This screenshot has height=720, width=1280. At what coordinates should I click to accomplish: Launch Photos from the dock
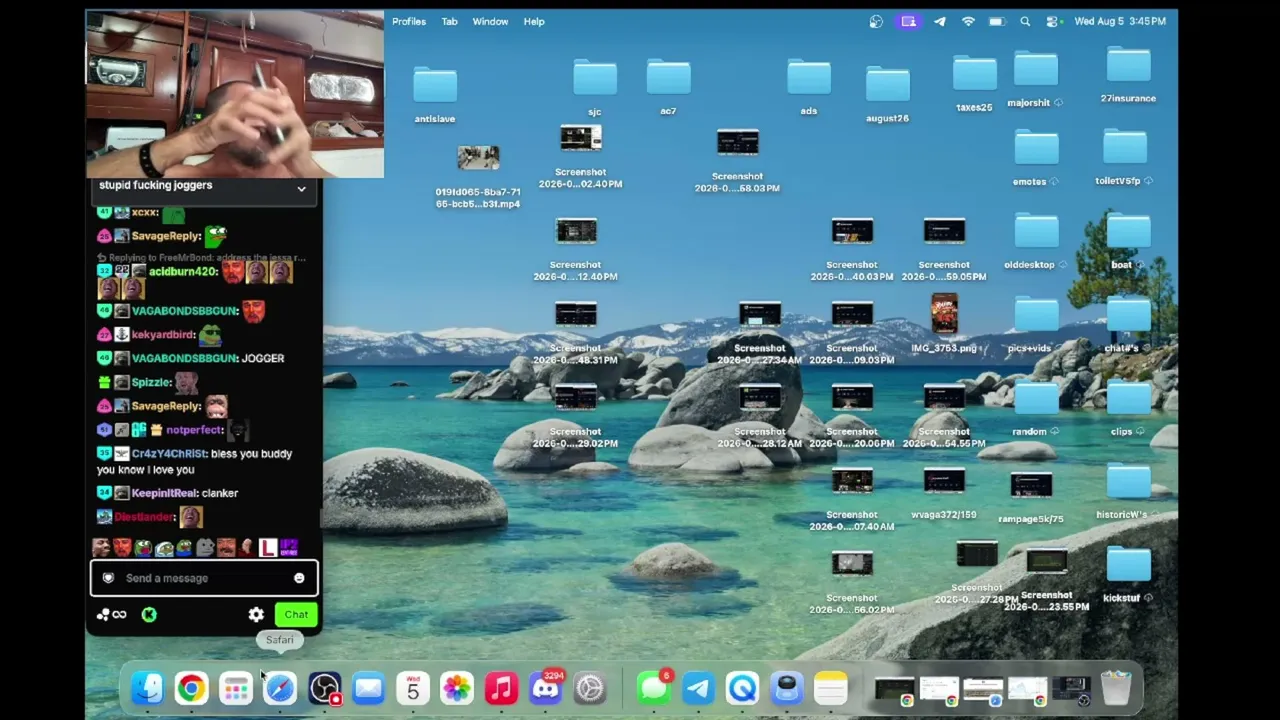(x=456, y=688)
